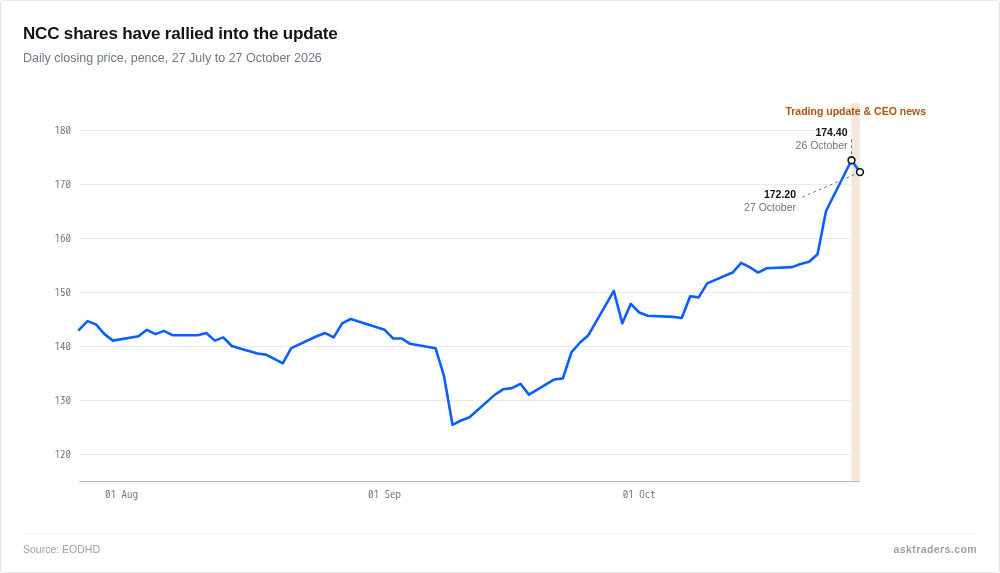1000x573 pixels.
Task: Click the 'Trading update & CEO news' annotation
Action: click(x=855, y=111)
